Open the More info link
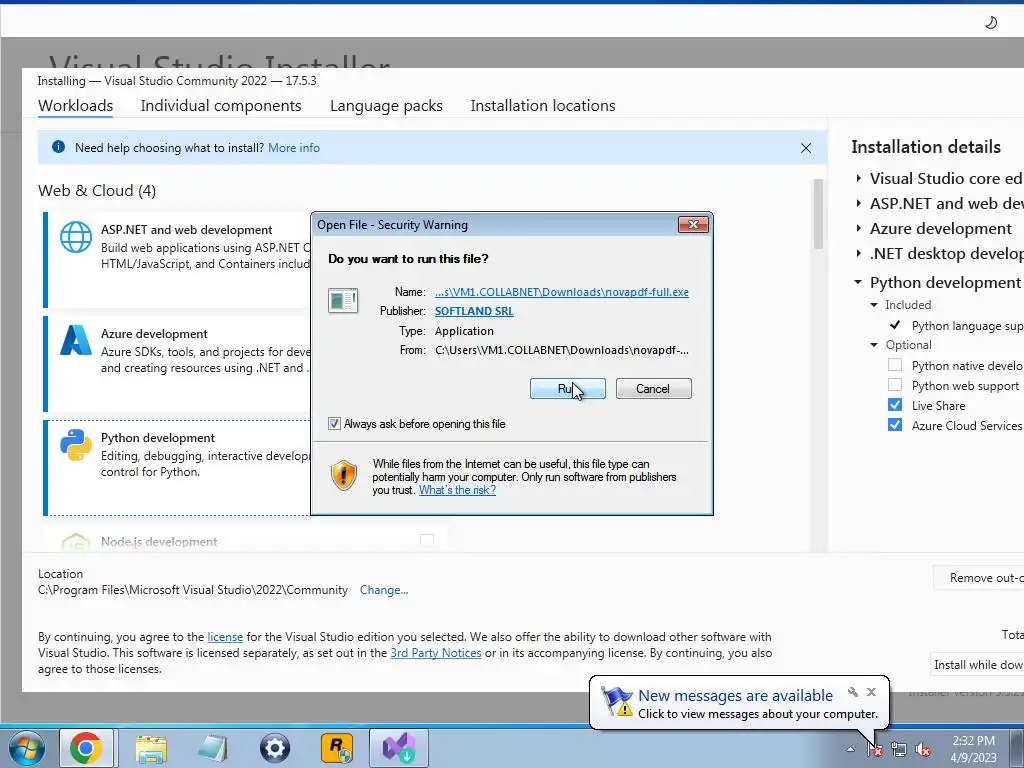Viewport: 1024px width, 768px height. [x=294, y=148]
